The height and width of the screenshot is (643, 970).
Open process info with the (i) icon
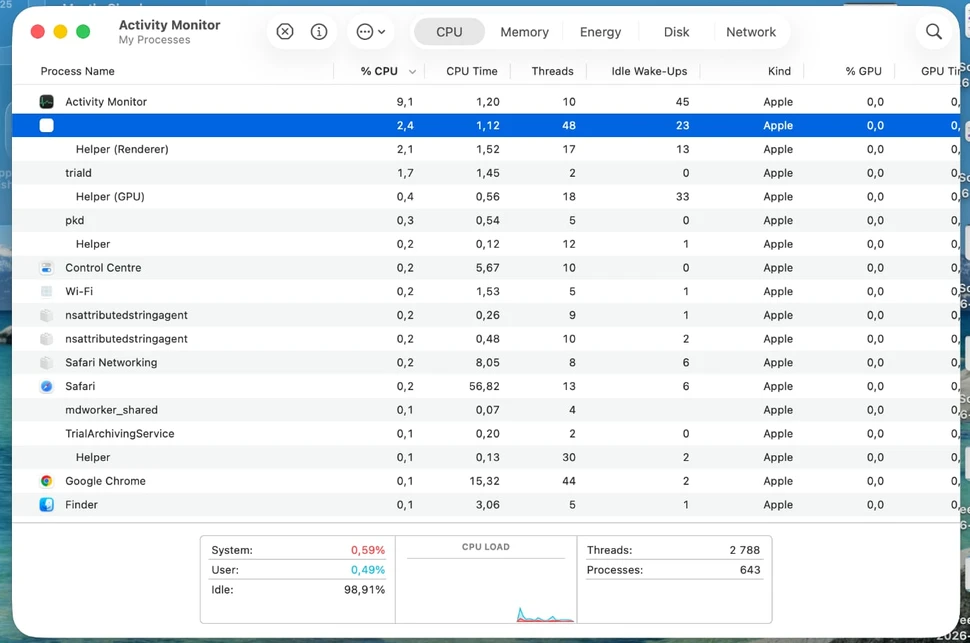click(x=319, y=32)
